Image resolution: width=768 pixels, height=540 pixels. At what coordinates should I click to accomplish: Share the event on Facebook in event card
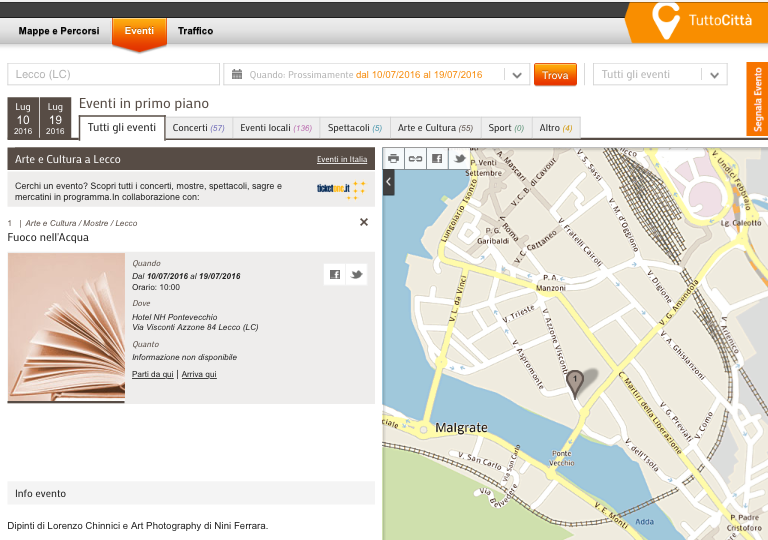pyautogui.click(x=335, y=275)
